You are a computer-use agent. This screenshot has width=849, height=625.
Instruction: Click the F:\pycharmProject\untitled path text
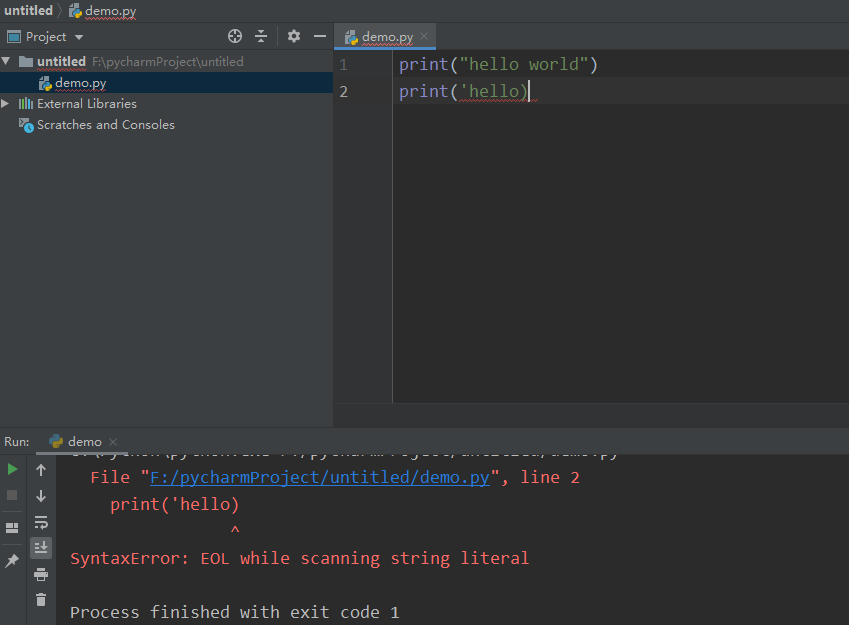(167, 62)
